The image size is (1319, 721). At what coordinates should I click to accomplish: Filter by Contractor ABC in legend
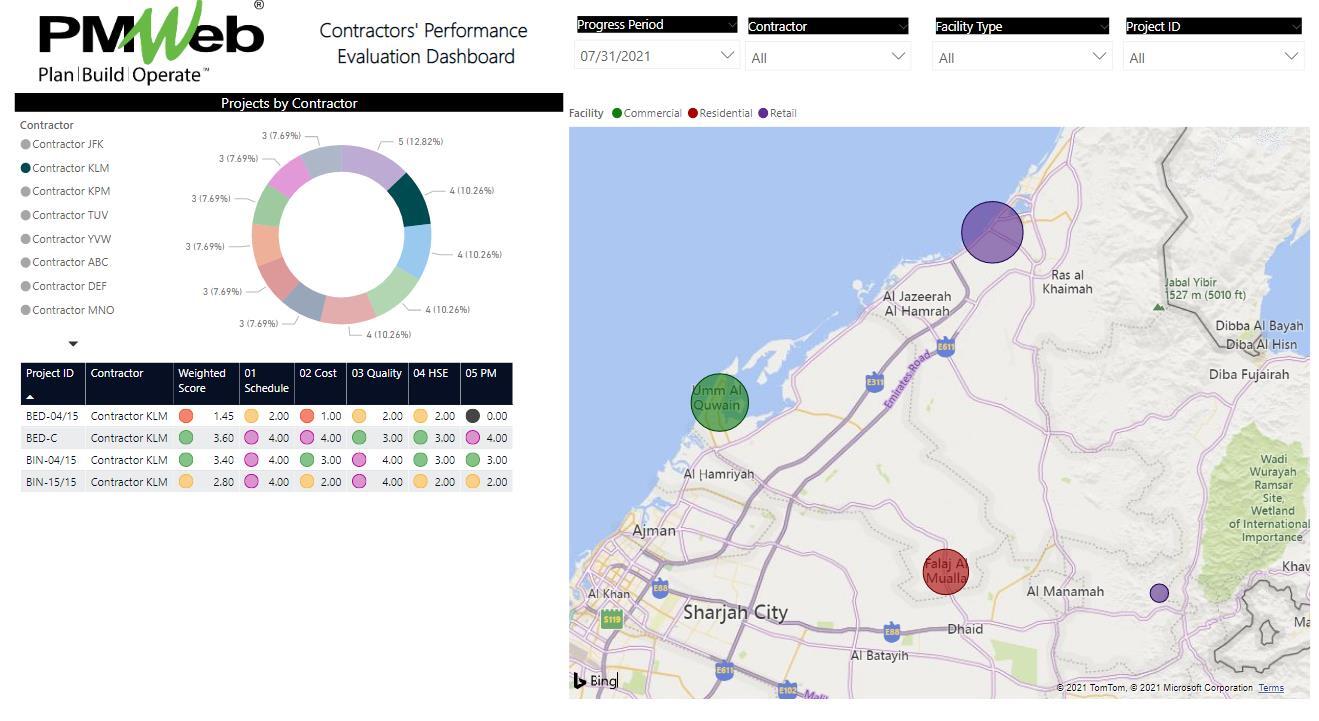click(x=64, y=262)
